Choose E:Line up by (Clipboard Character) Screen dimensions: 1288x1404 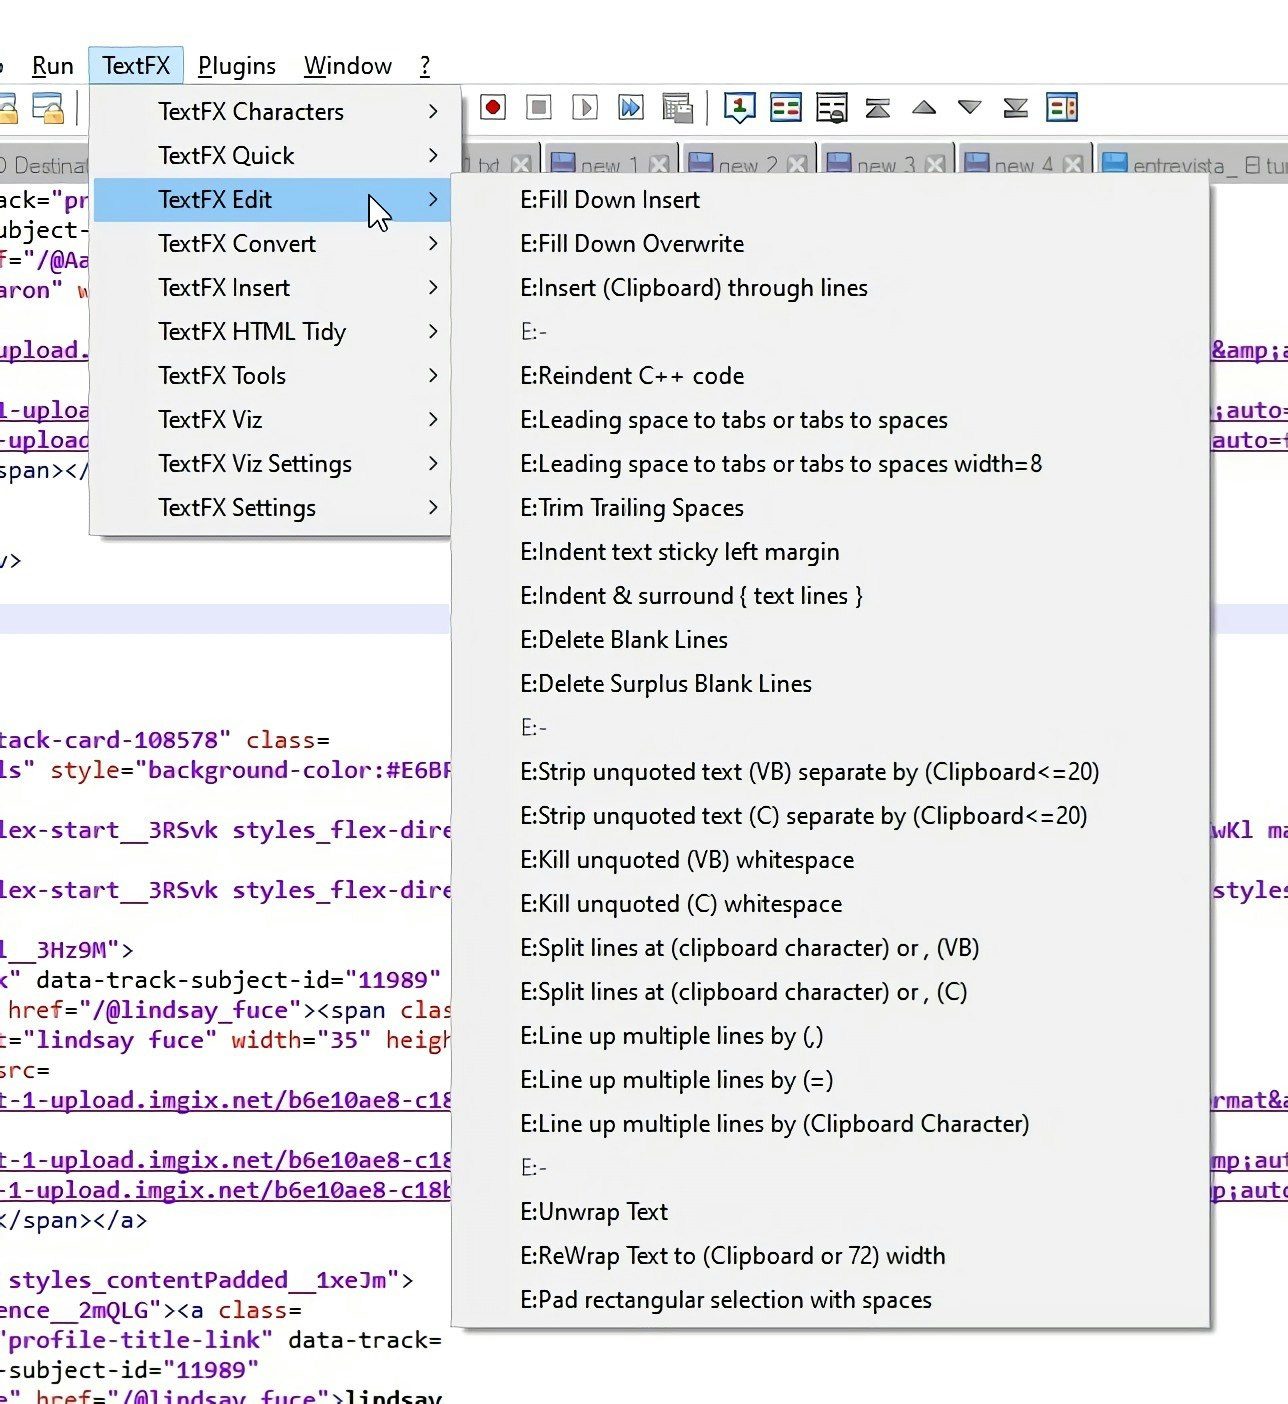[830, 1124]
